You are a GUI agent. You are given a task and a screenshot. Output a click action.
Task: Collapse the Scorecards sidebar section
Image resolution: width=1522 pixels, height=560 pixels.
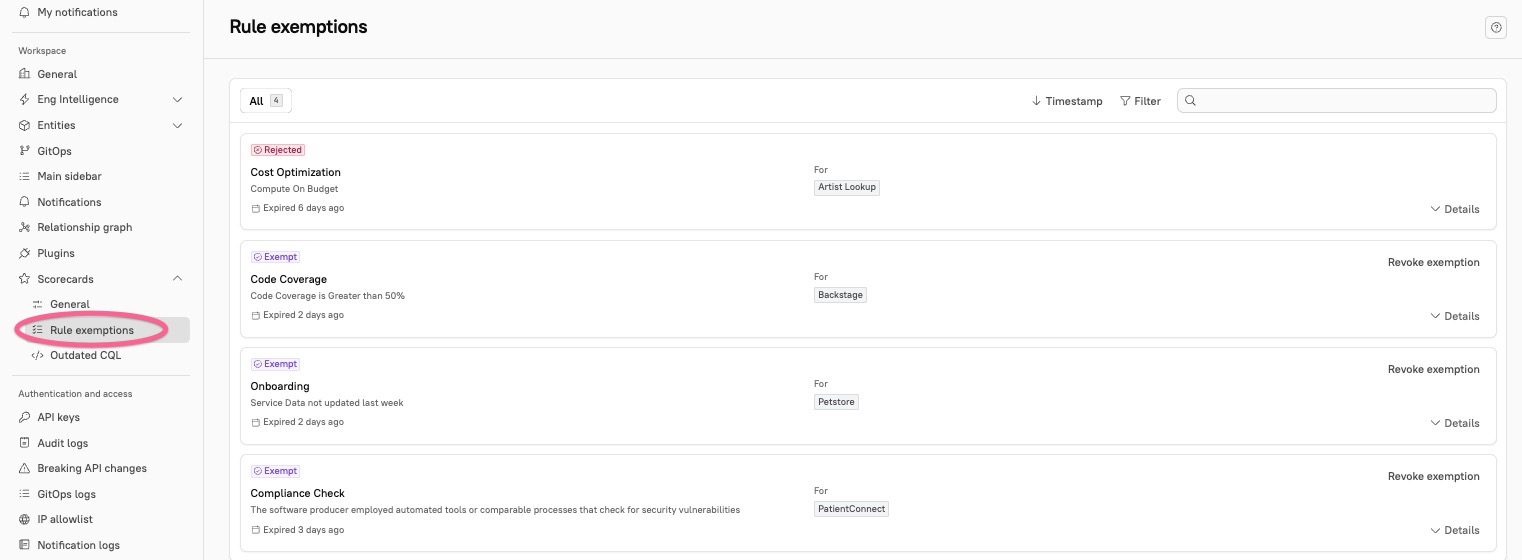178,279
